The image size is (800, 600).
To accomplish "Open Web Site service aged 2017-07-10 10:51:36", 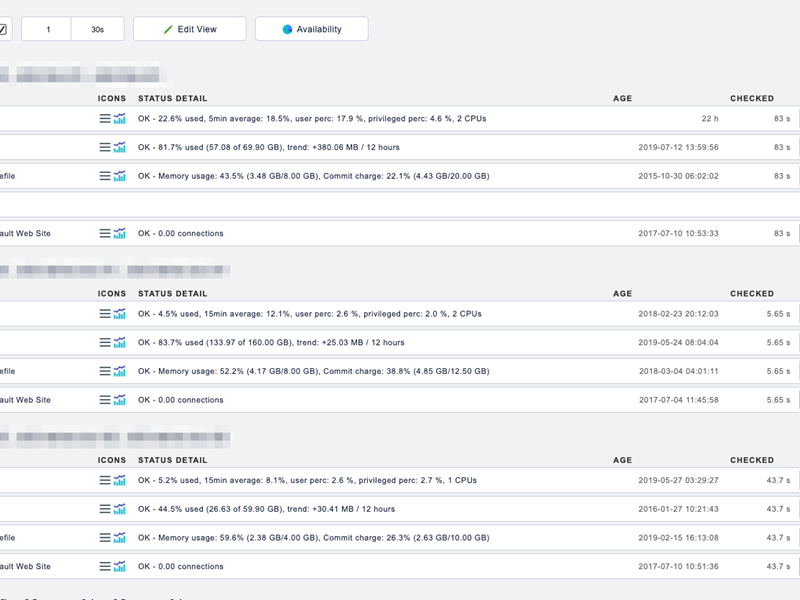I will click(25, 567).
